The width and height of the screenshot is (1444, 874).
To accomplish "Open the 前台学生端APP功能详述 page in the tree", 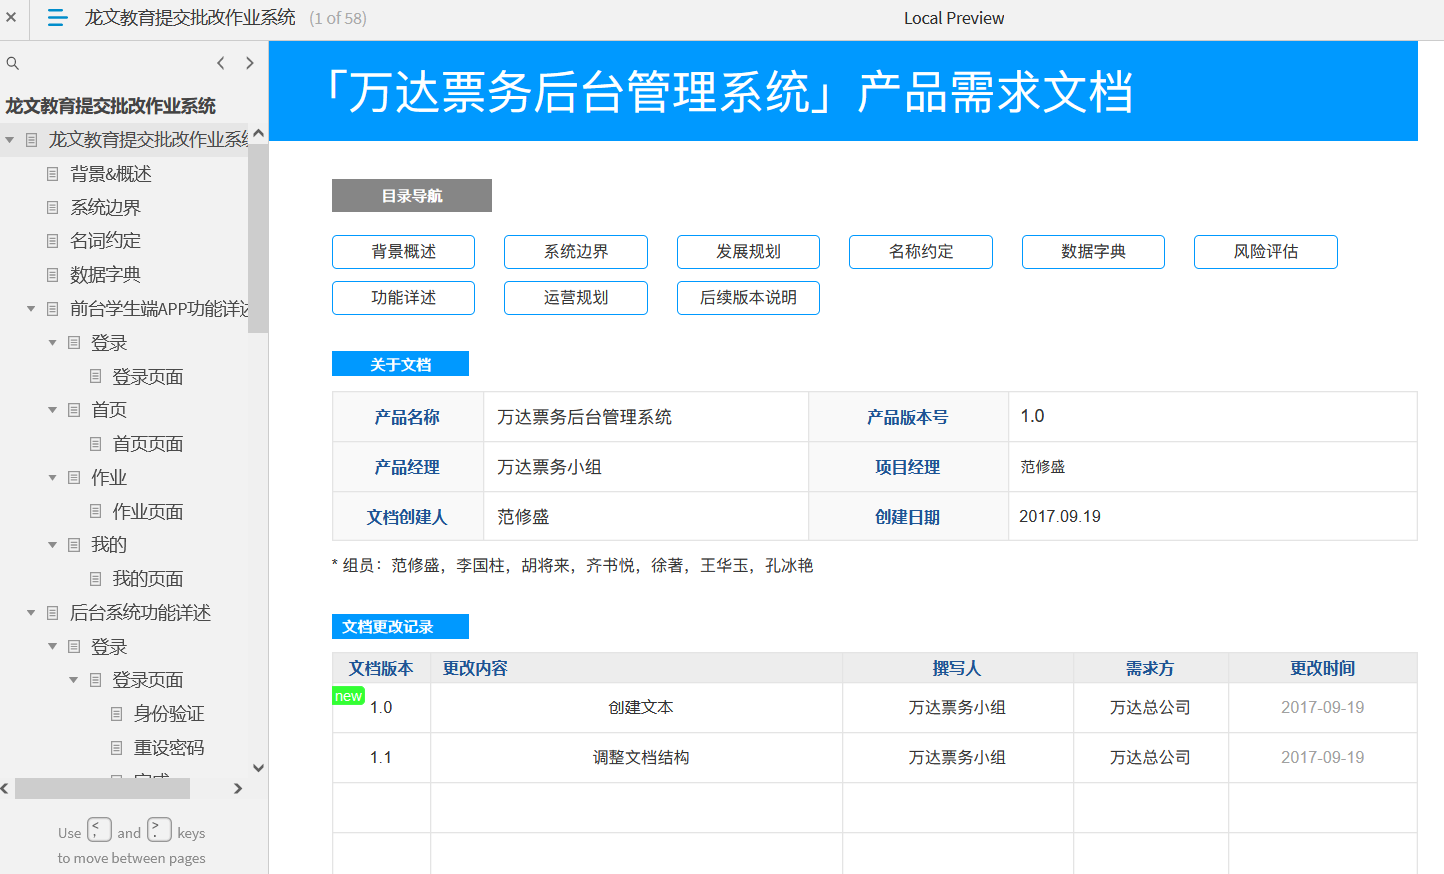I will (x=159, y=309).
